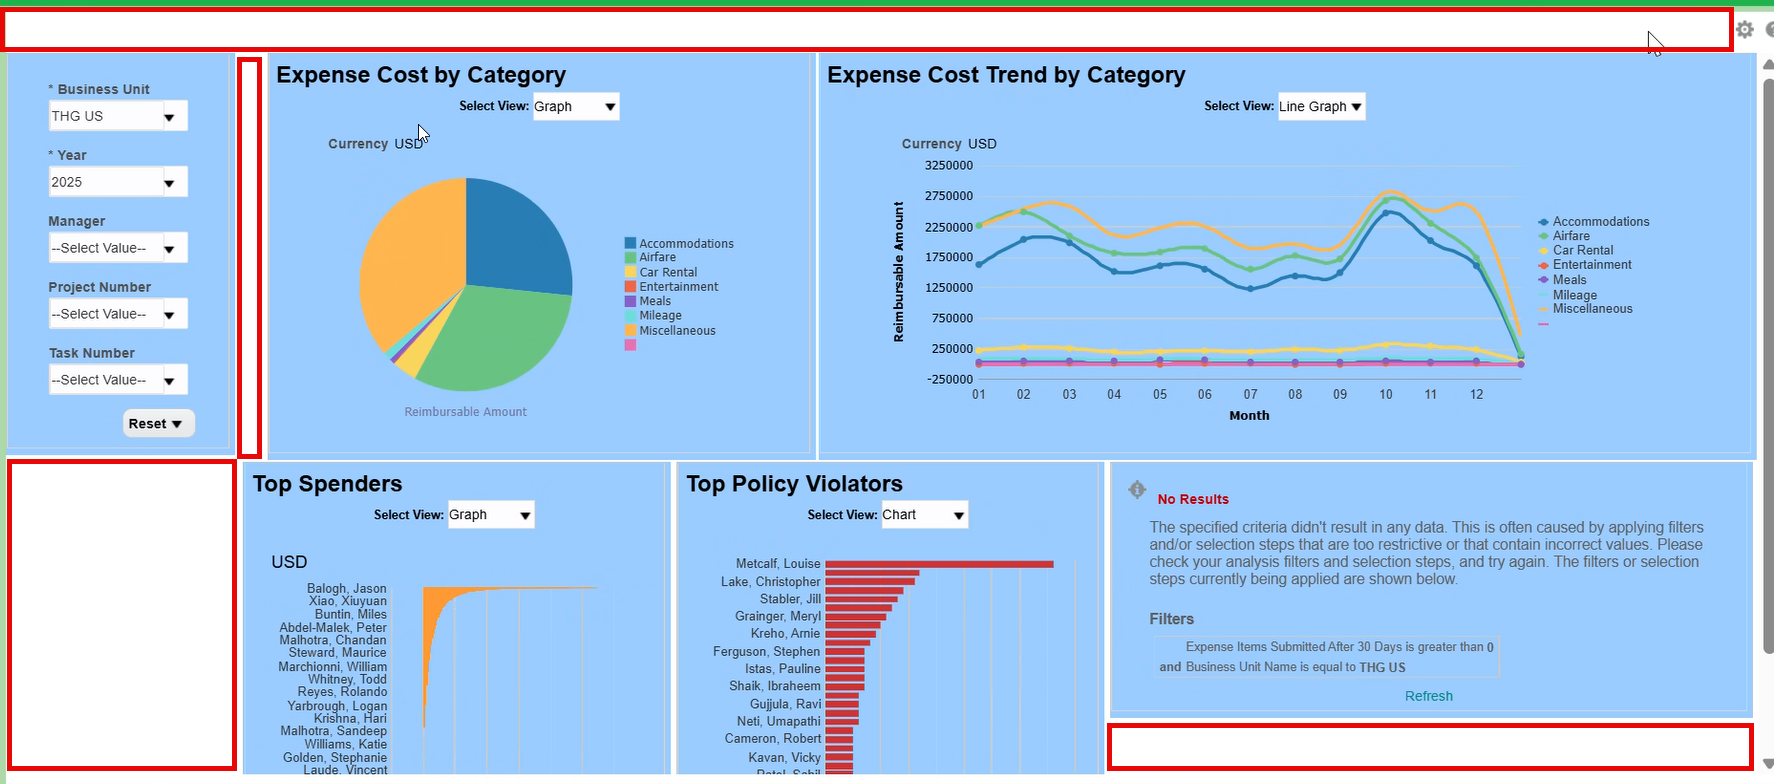Open the settings gear icon
The height and width of the screenshot is (784, 1774).
pos(1745,30)
